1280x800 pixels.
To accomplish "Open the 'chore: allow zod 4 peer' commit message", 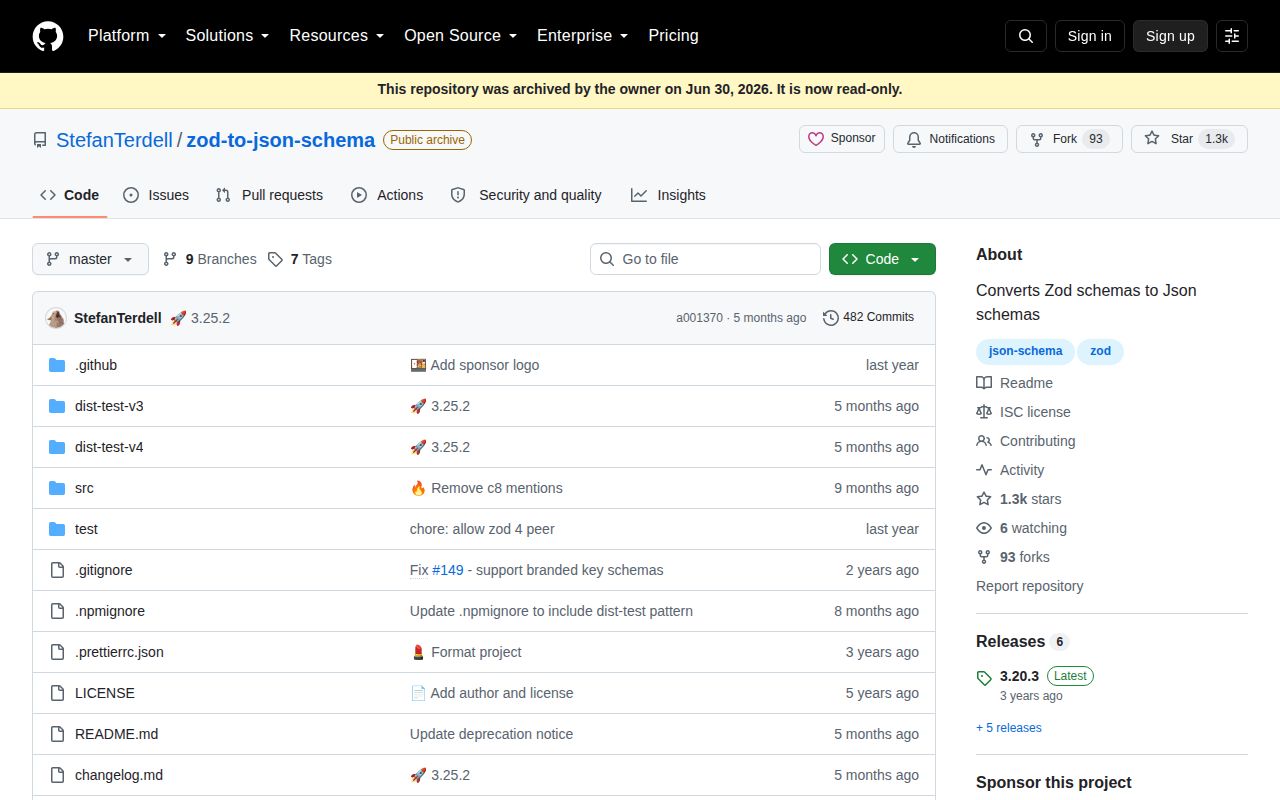I will tap(482, 529).
